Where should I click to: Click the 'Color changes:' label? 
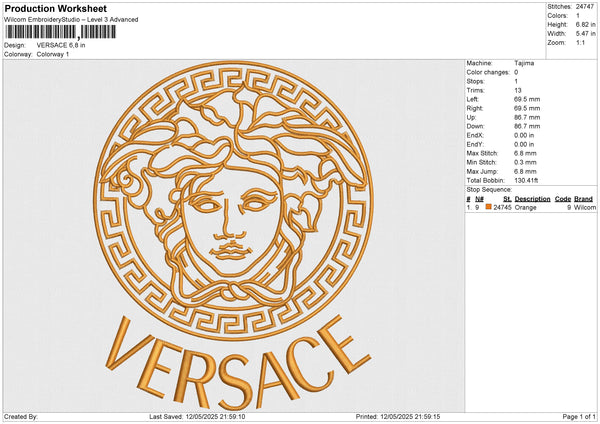coord(488,72)
